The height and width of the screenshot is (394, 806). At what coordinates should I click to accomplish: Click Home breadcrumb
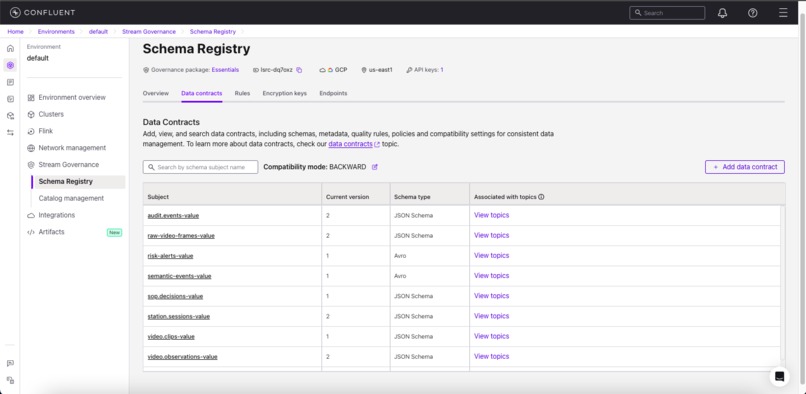15,32
